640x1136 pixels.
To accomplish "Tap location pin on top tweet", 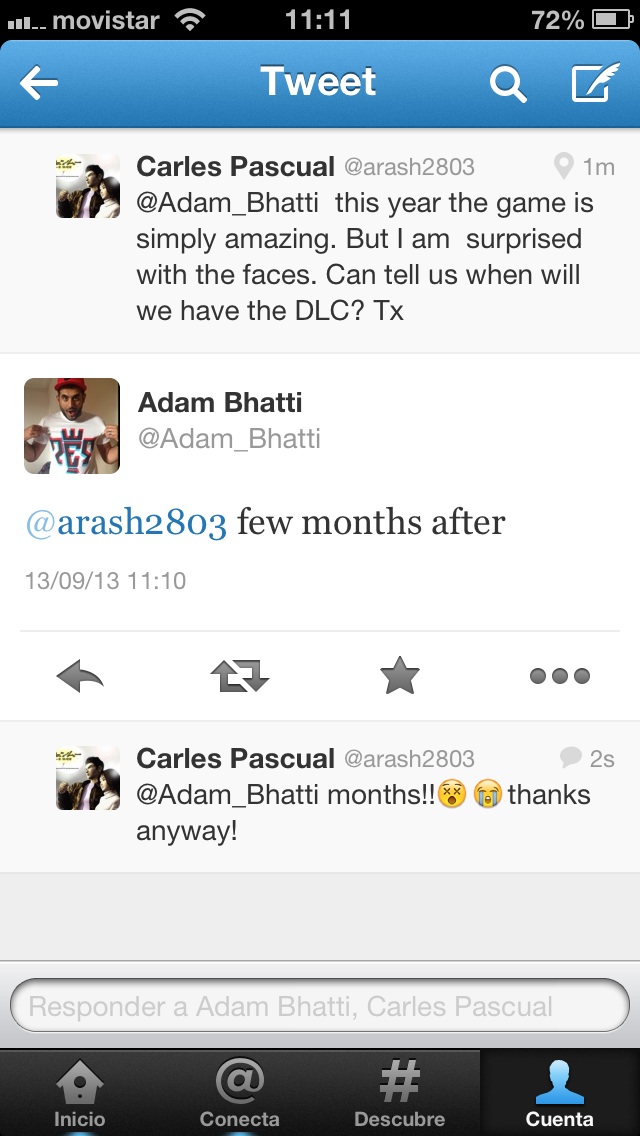I will coord(564,167).
